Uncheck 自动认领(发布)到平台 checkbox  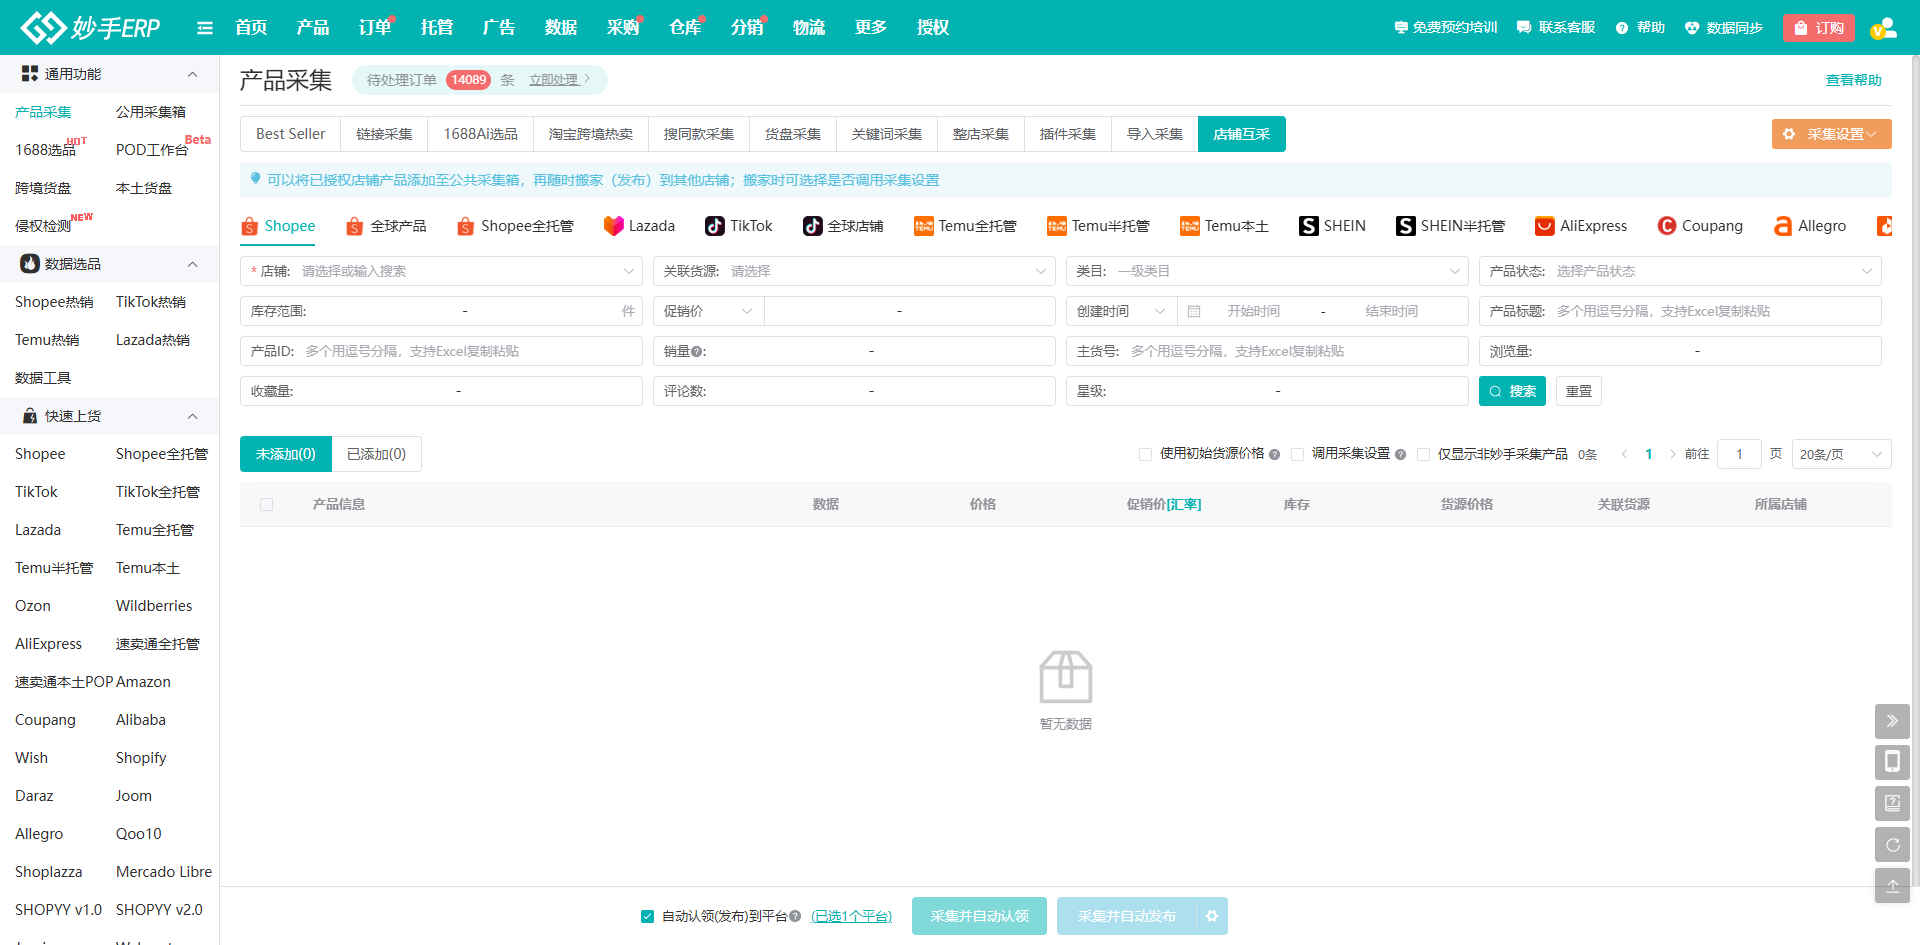click(x=647, y=916)
